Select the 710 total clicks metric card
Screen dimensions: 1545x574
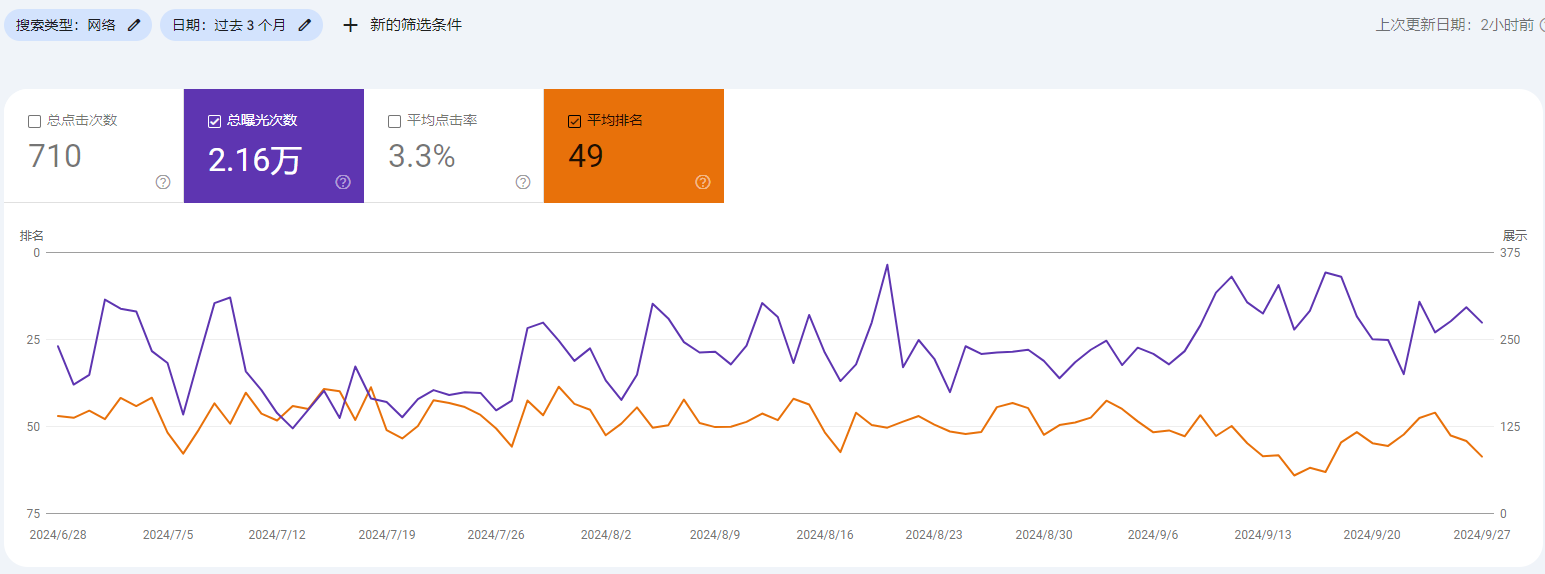point(94,146)
